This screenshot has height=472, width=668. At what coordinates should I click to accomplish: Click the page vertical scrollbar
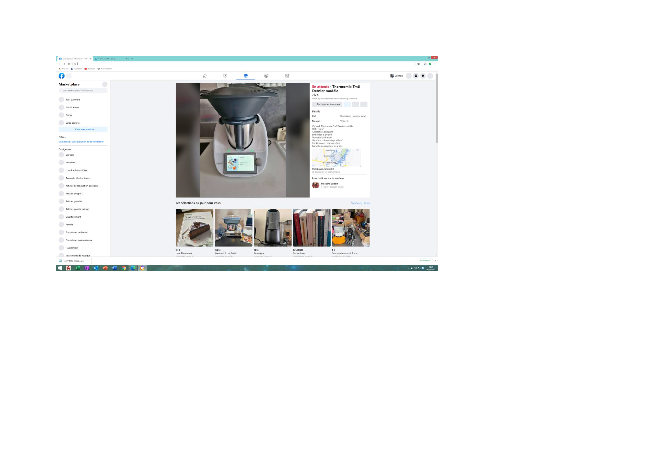coord(436,109)
